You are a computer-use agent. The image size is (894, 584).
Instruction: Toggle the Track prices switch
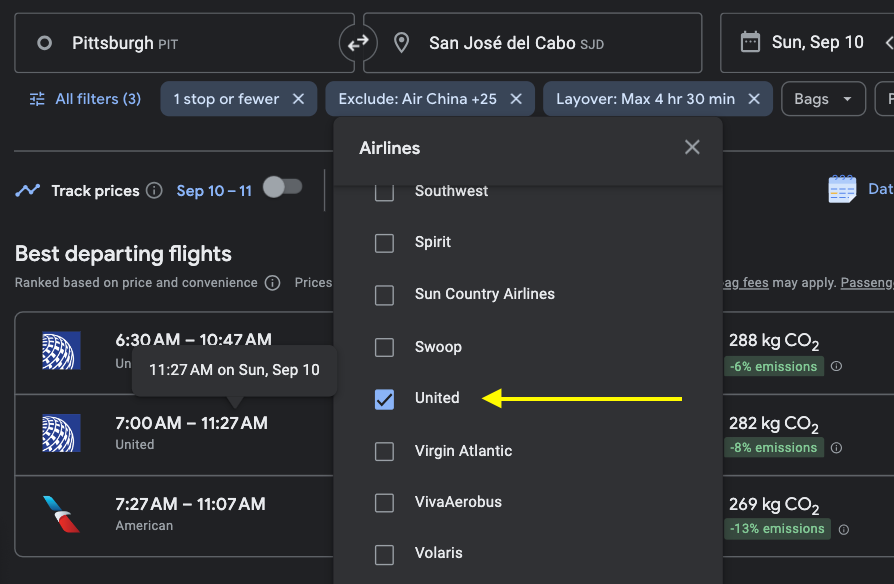point(283,187)
